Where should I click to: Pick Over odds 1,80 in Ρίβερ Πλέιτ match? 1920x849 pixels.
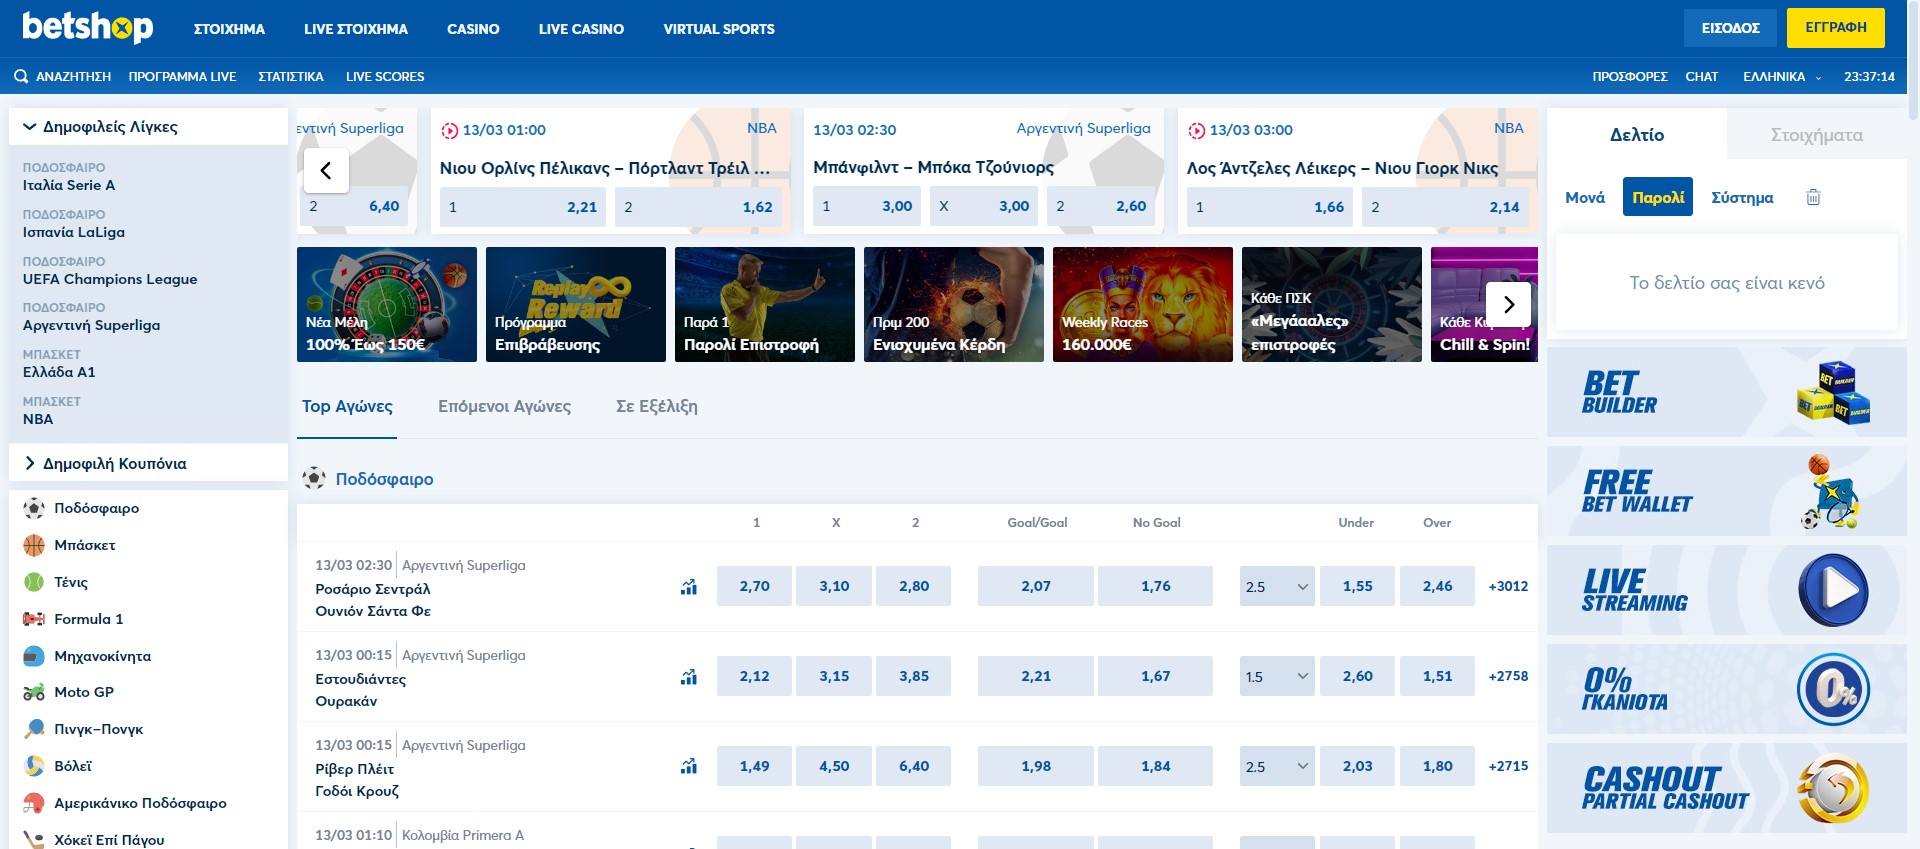tap(1437, 766)
